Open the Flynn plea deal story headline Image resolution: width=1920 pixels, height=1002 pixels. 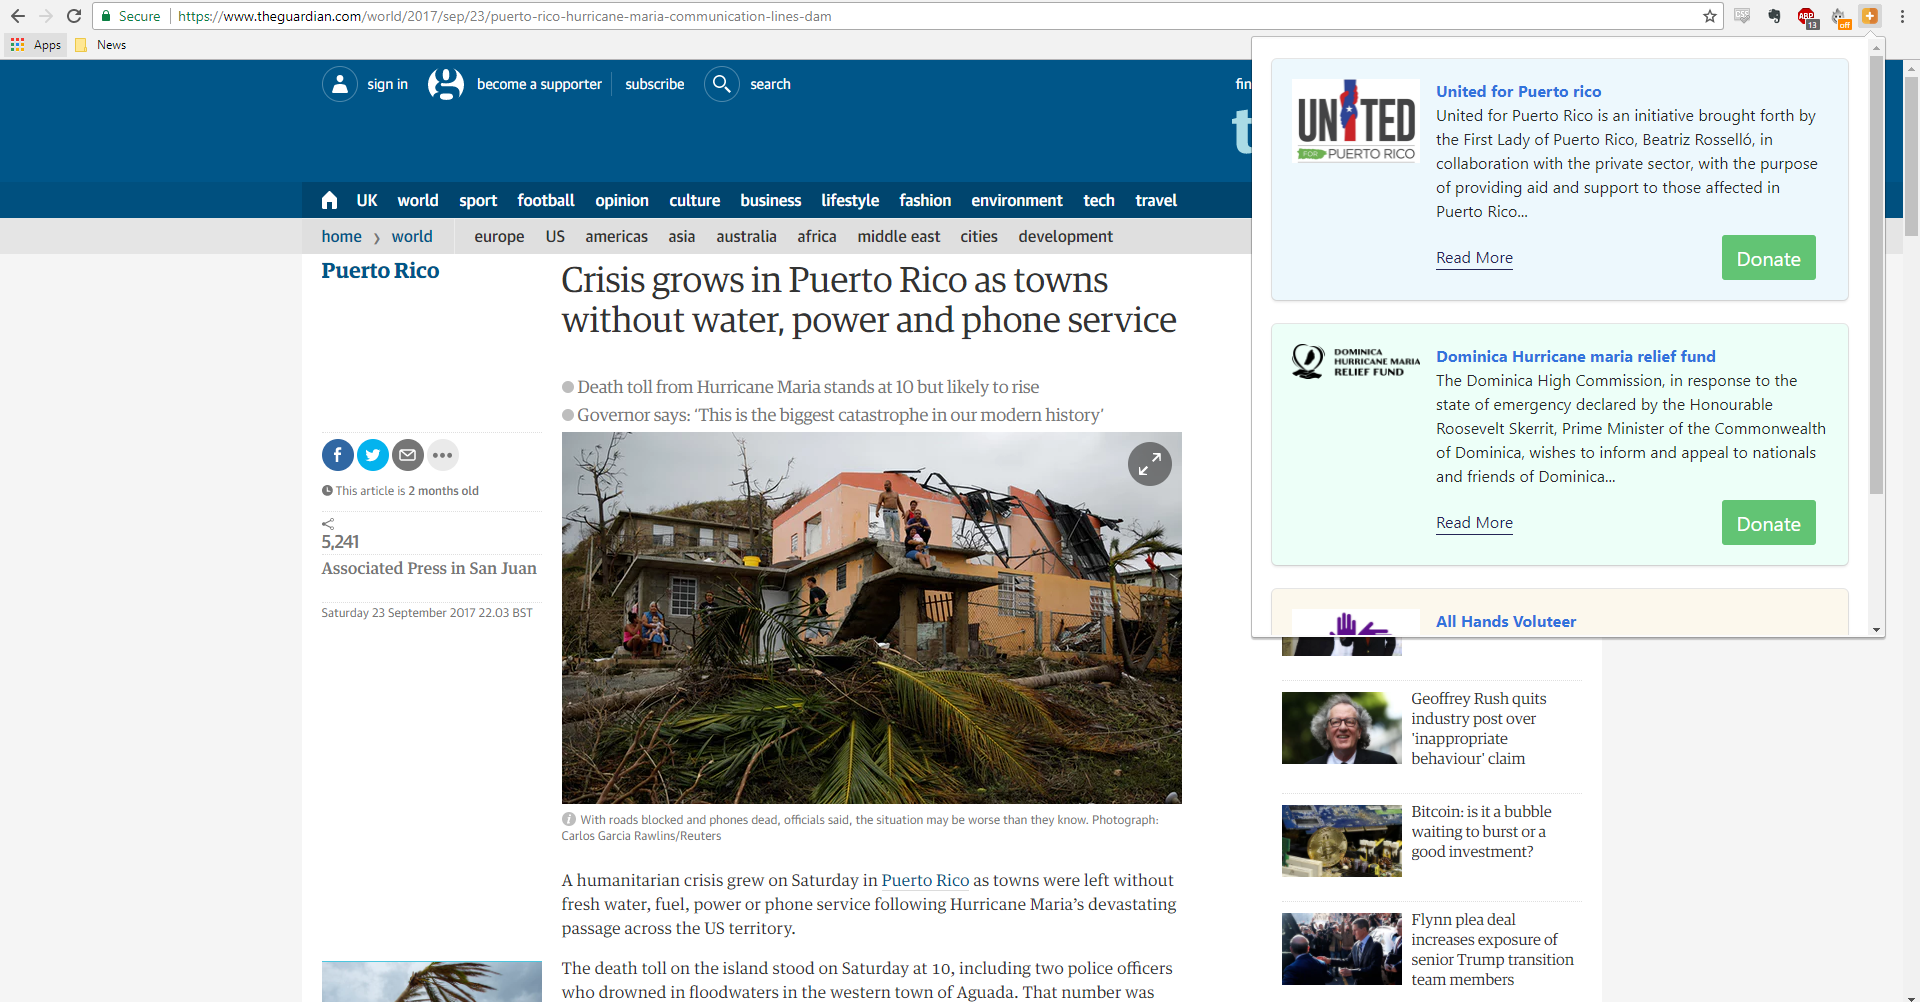(1492, 949)
